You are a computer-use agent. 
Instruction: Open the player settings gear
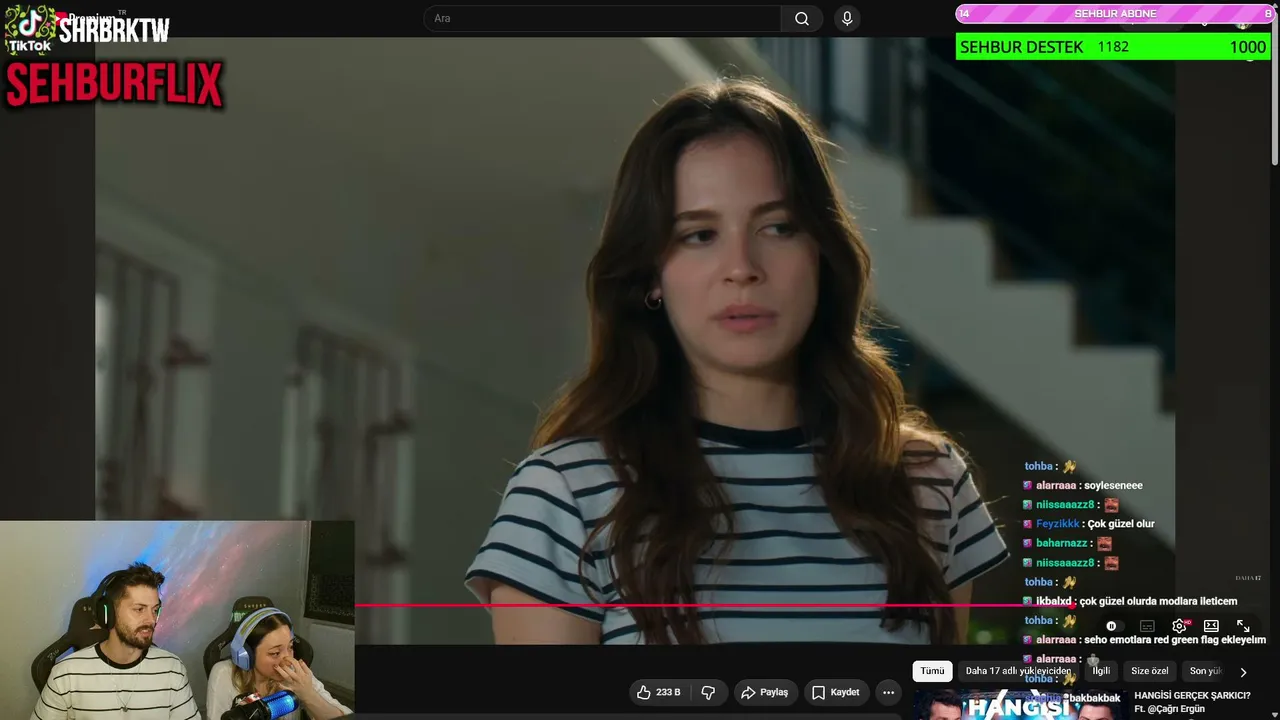[x=1180, y=626]
